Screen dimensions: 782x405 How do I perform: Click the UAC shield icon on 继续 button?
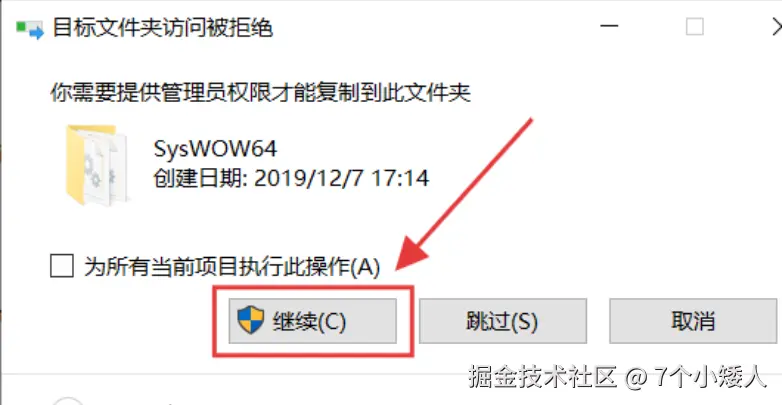pos(250,320)
